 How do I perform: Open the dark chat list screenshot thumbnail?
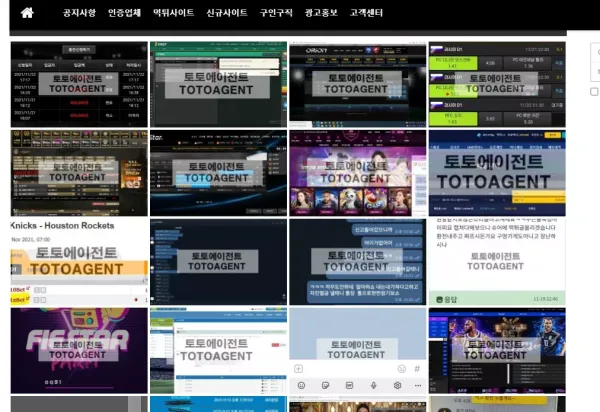click(x=218, y=262)
